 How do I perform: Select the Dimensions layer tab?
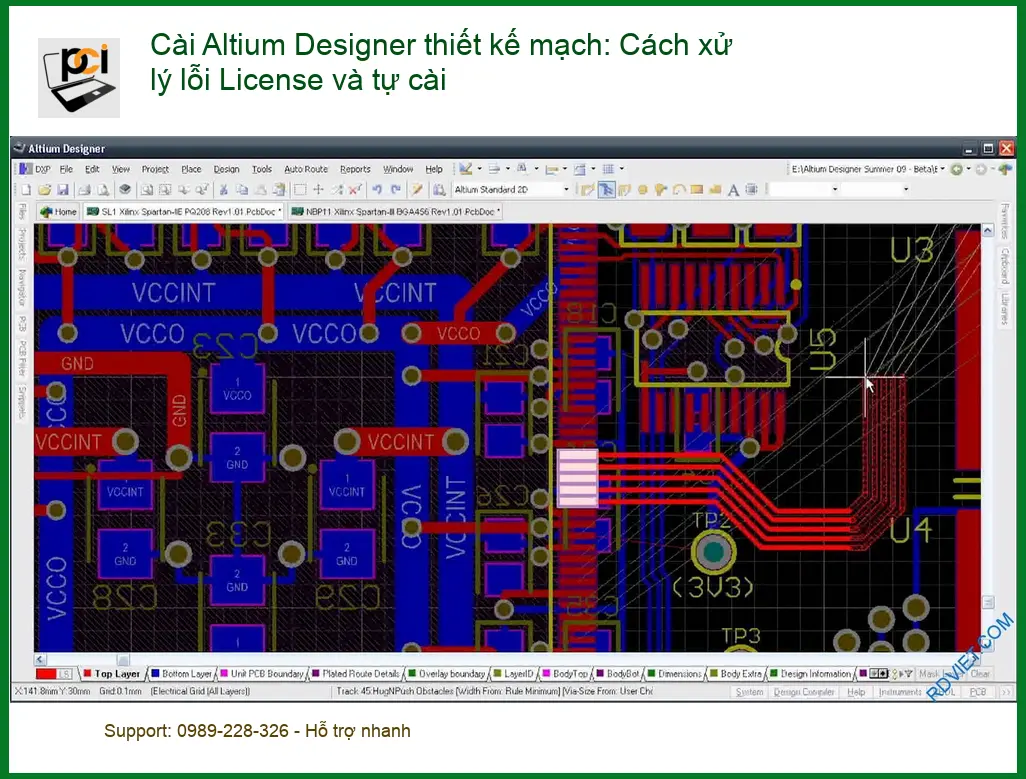[674, 674]
